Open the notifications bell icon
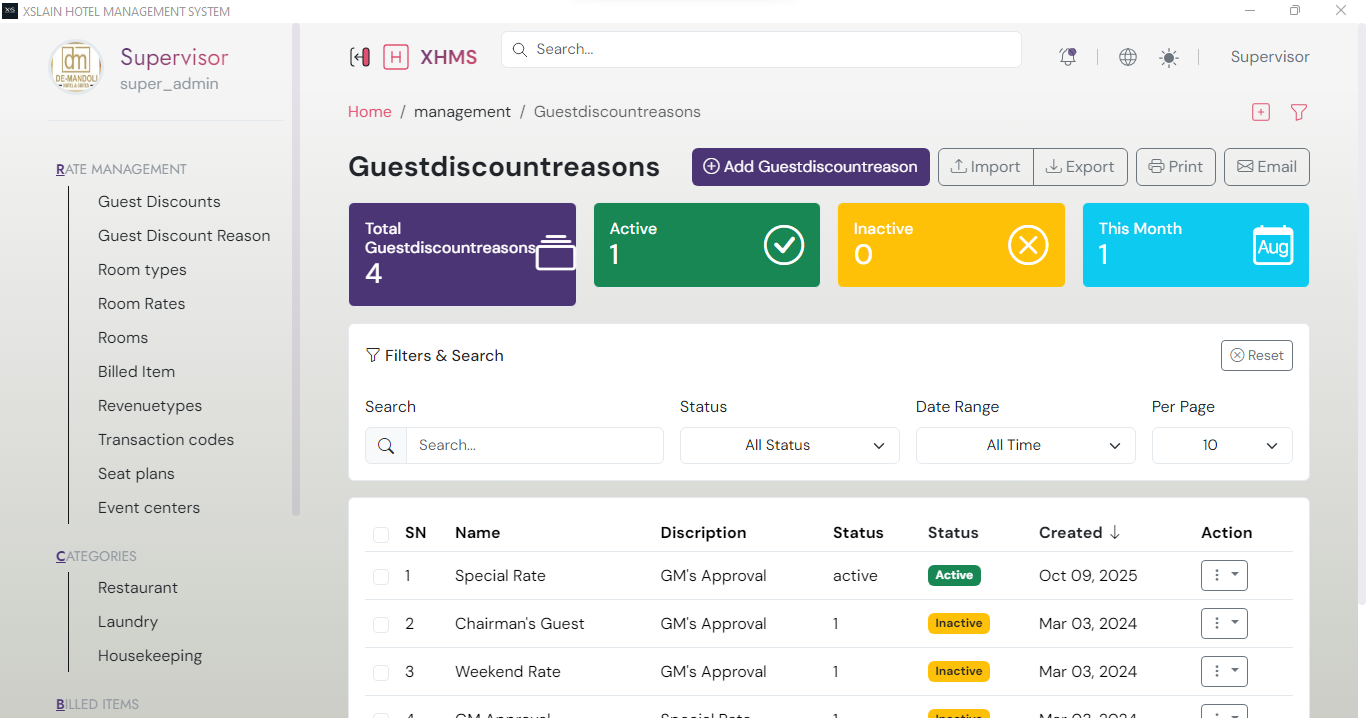Image resolution: width=1366 pixels, height=718 pixels. click(x=1067, y=57)
